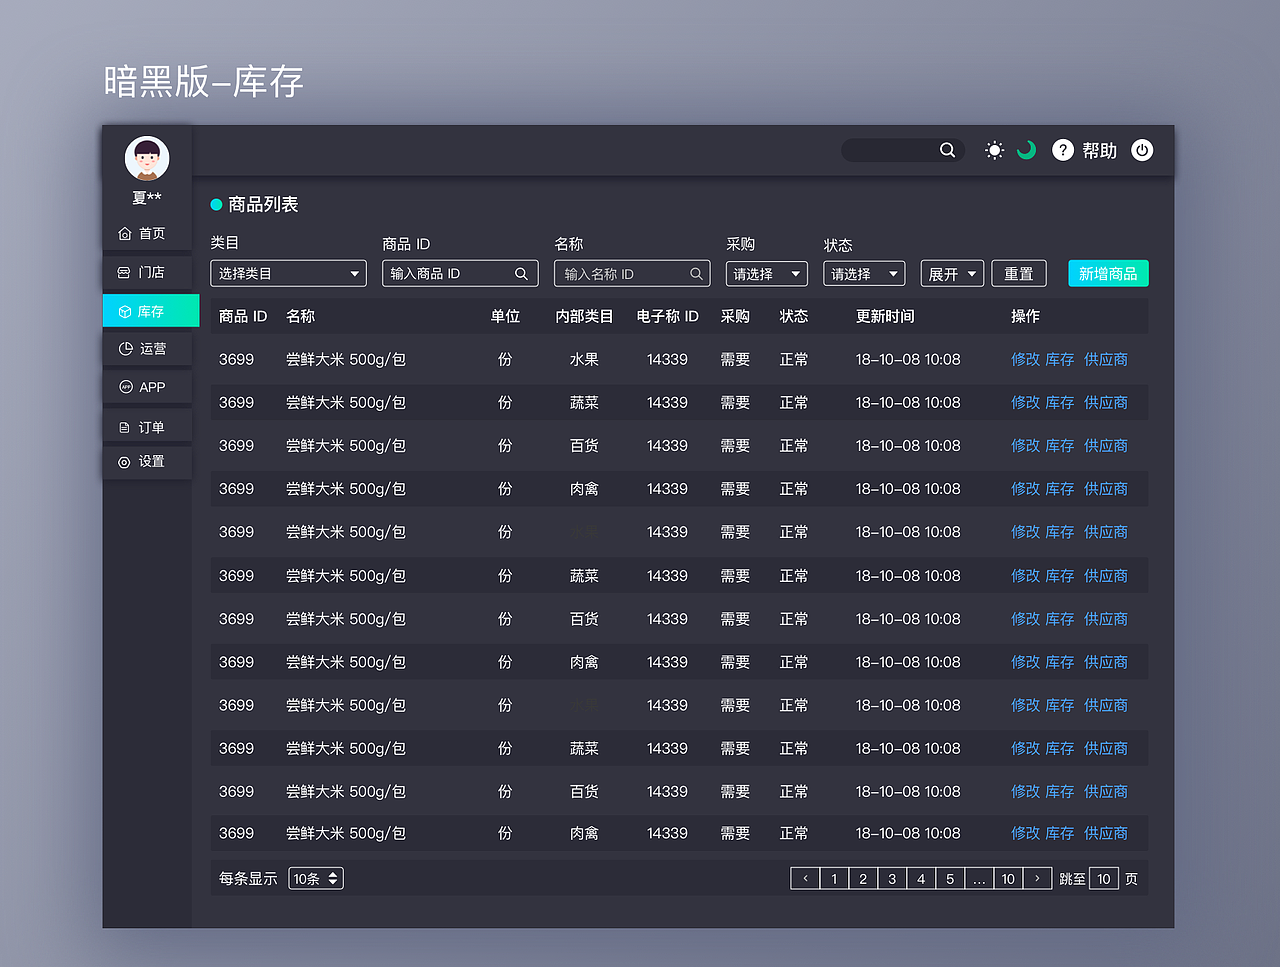Screen dimensions: 1280x967
Task: Click the 新增商品 add product button
Action: [1108, 272]
